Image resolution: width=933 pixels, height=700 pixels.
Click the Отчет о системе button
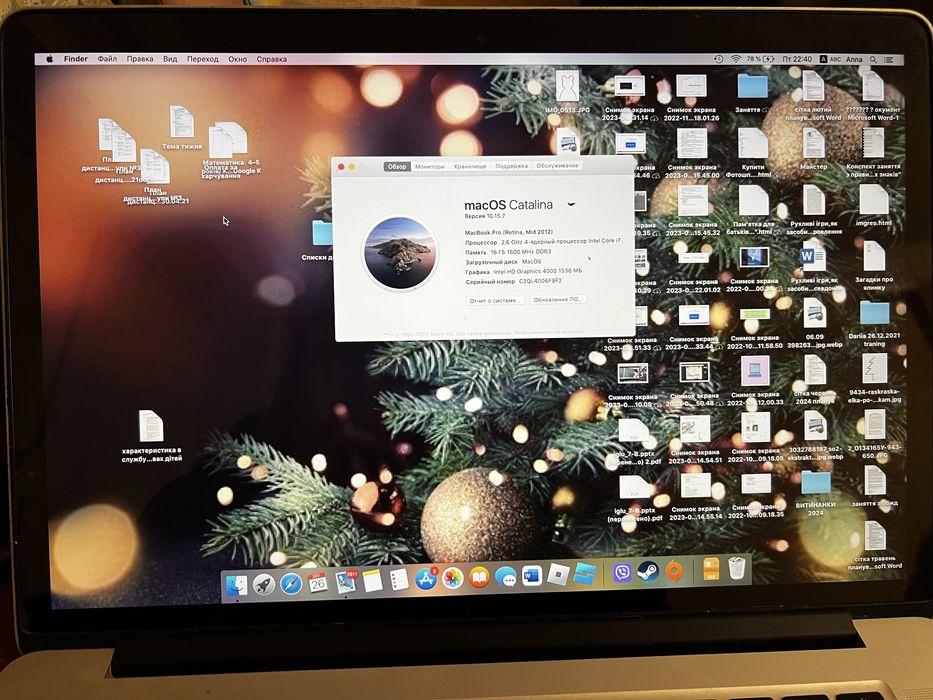pos(495,301)
